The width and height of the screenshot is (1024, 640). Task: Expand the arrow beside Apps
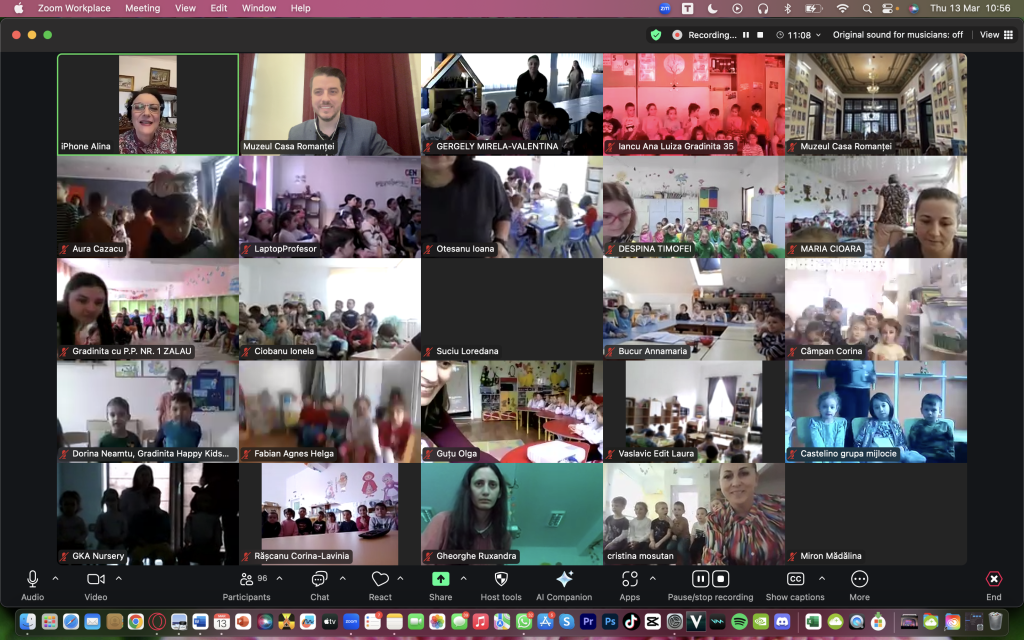pyautogui.click(x=653, y=579)
